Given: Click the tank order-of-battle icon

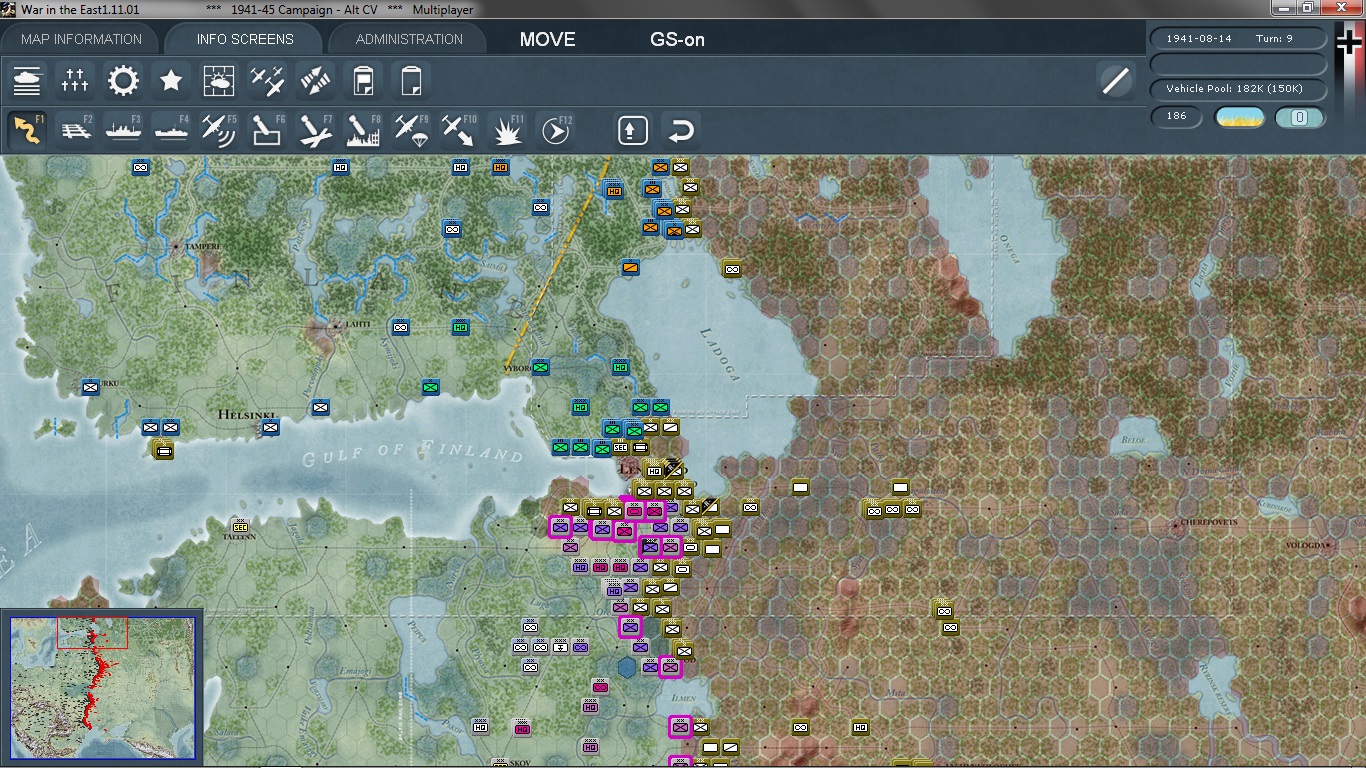Looking at the screenshot, I should 27,81.
